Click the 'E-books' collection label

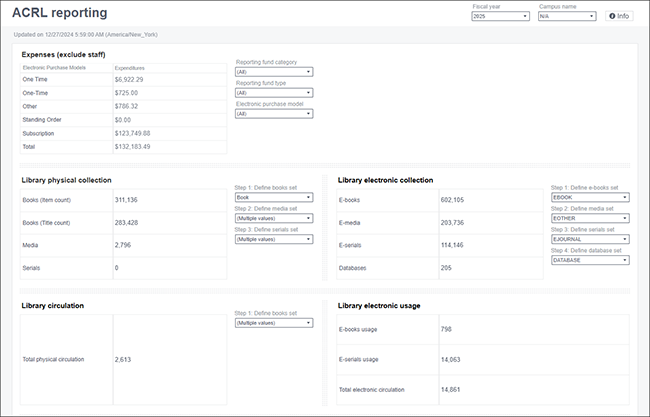coord(349,200)
